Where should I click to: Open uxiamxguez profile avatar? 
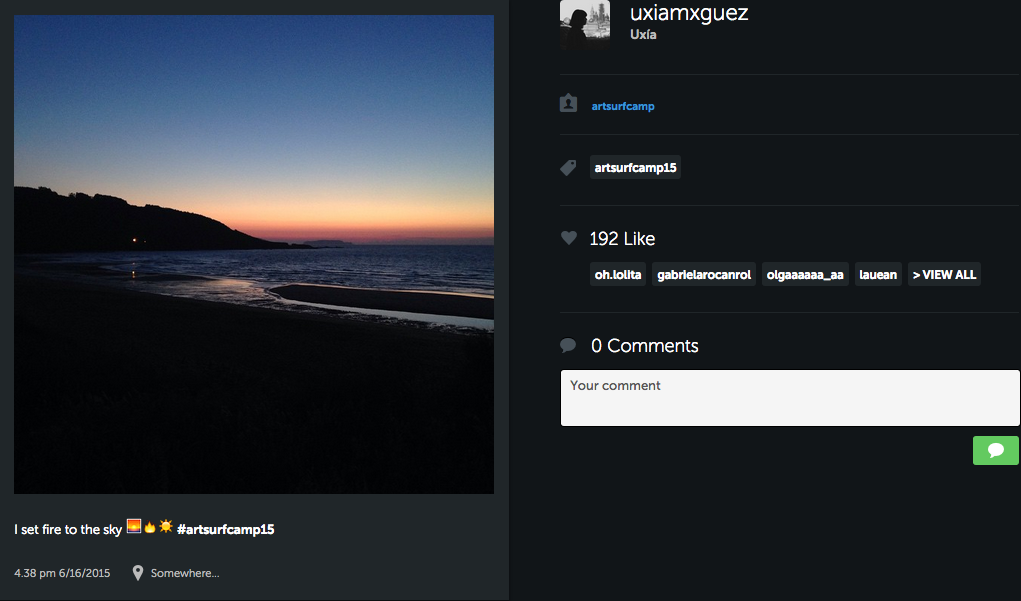tap(585, 24)
